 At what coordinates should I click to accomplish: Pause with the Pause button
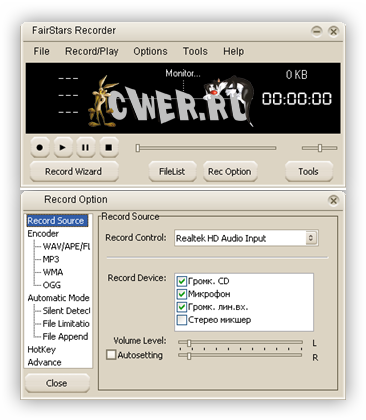[86, 147]
